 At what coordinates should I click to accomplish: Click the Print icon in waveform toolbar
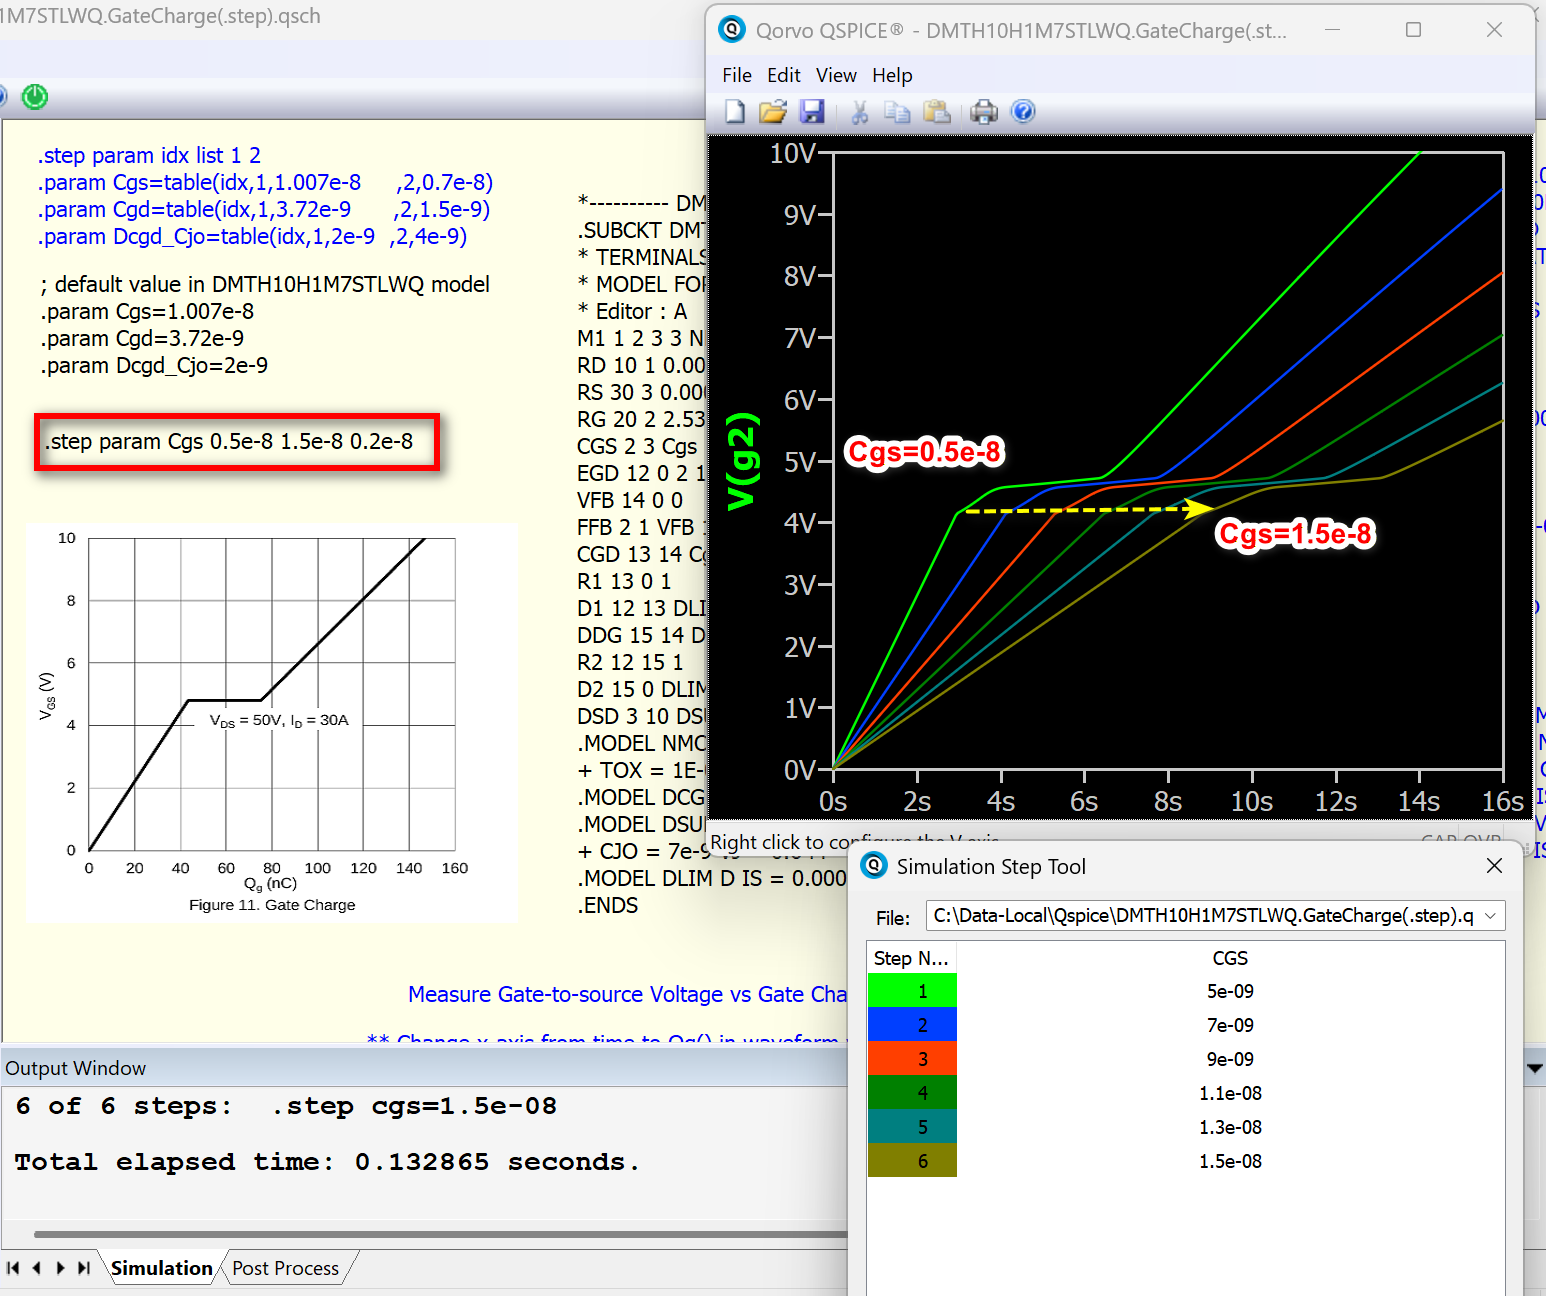984,112
